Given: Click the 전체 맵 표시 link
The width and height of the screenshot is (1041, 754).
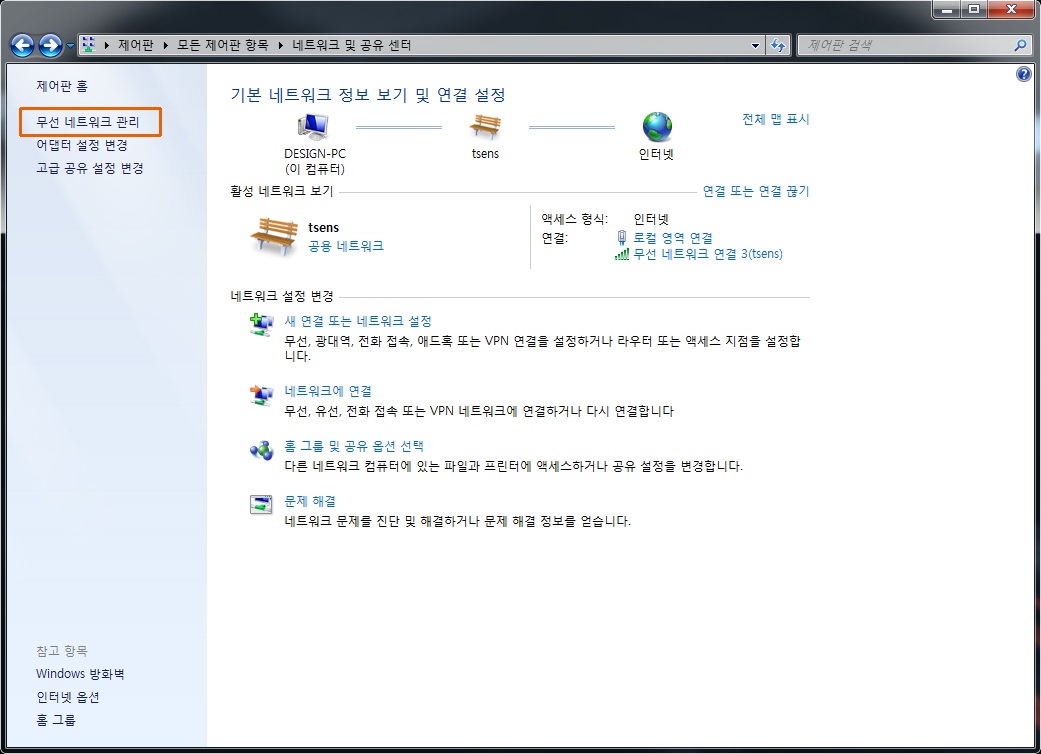Looking at the screenshot, I should [776, 119].
